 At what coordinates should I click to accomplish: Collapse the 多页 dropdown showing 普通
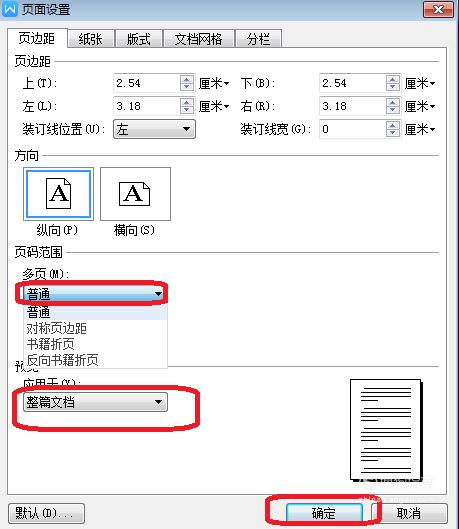point(94,294)
